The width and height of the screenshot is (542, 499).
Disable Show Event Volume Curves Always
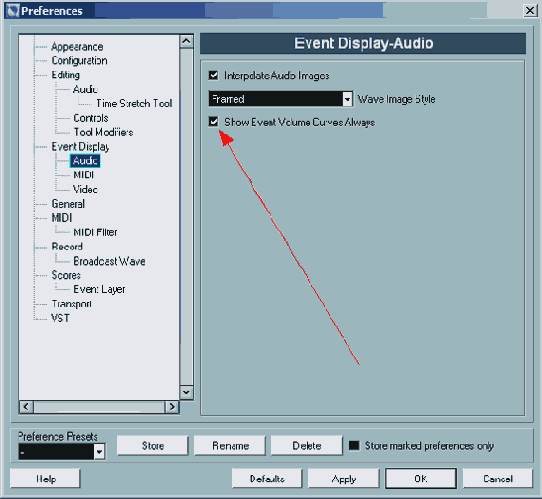213,122
